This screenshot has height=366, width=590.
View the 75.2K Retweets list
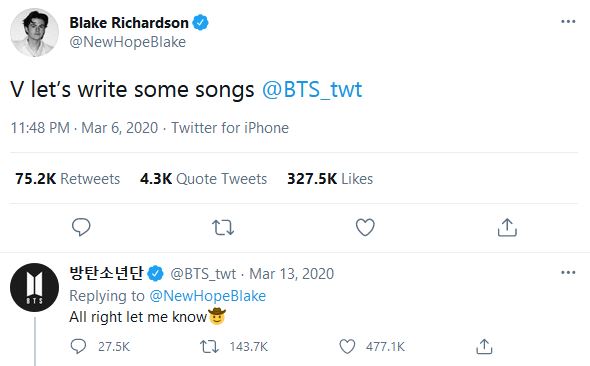click(68, 179)
